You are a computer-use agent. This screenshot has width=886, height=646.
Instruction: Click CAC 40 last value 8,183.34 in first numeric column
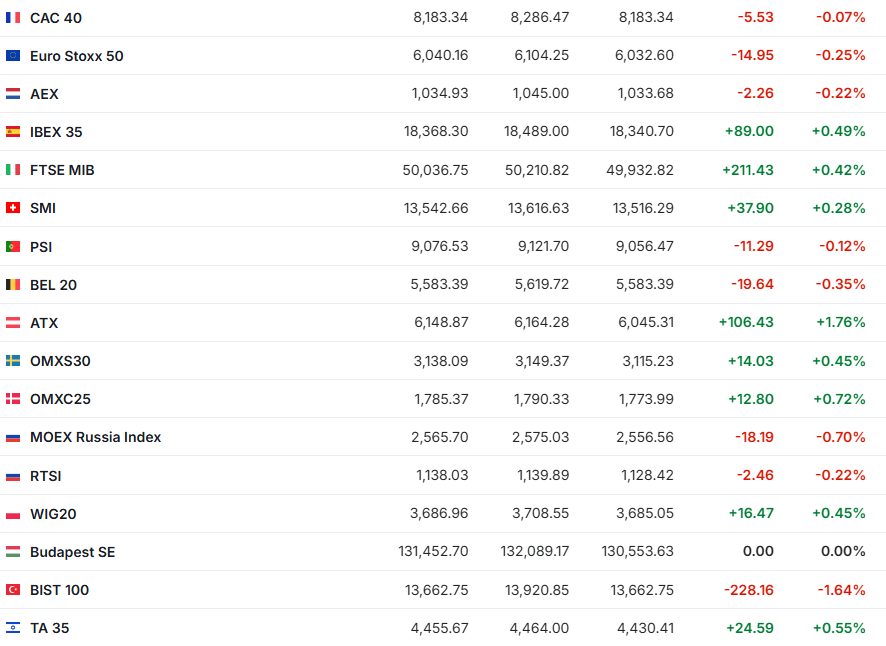441,18
